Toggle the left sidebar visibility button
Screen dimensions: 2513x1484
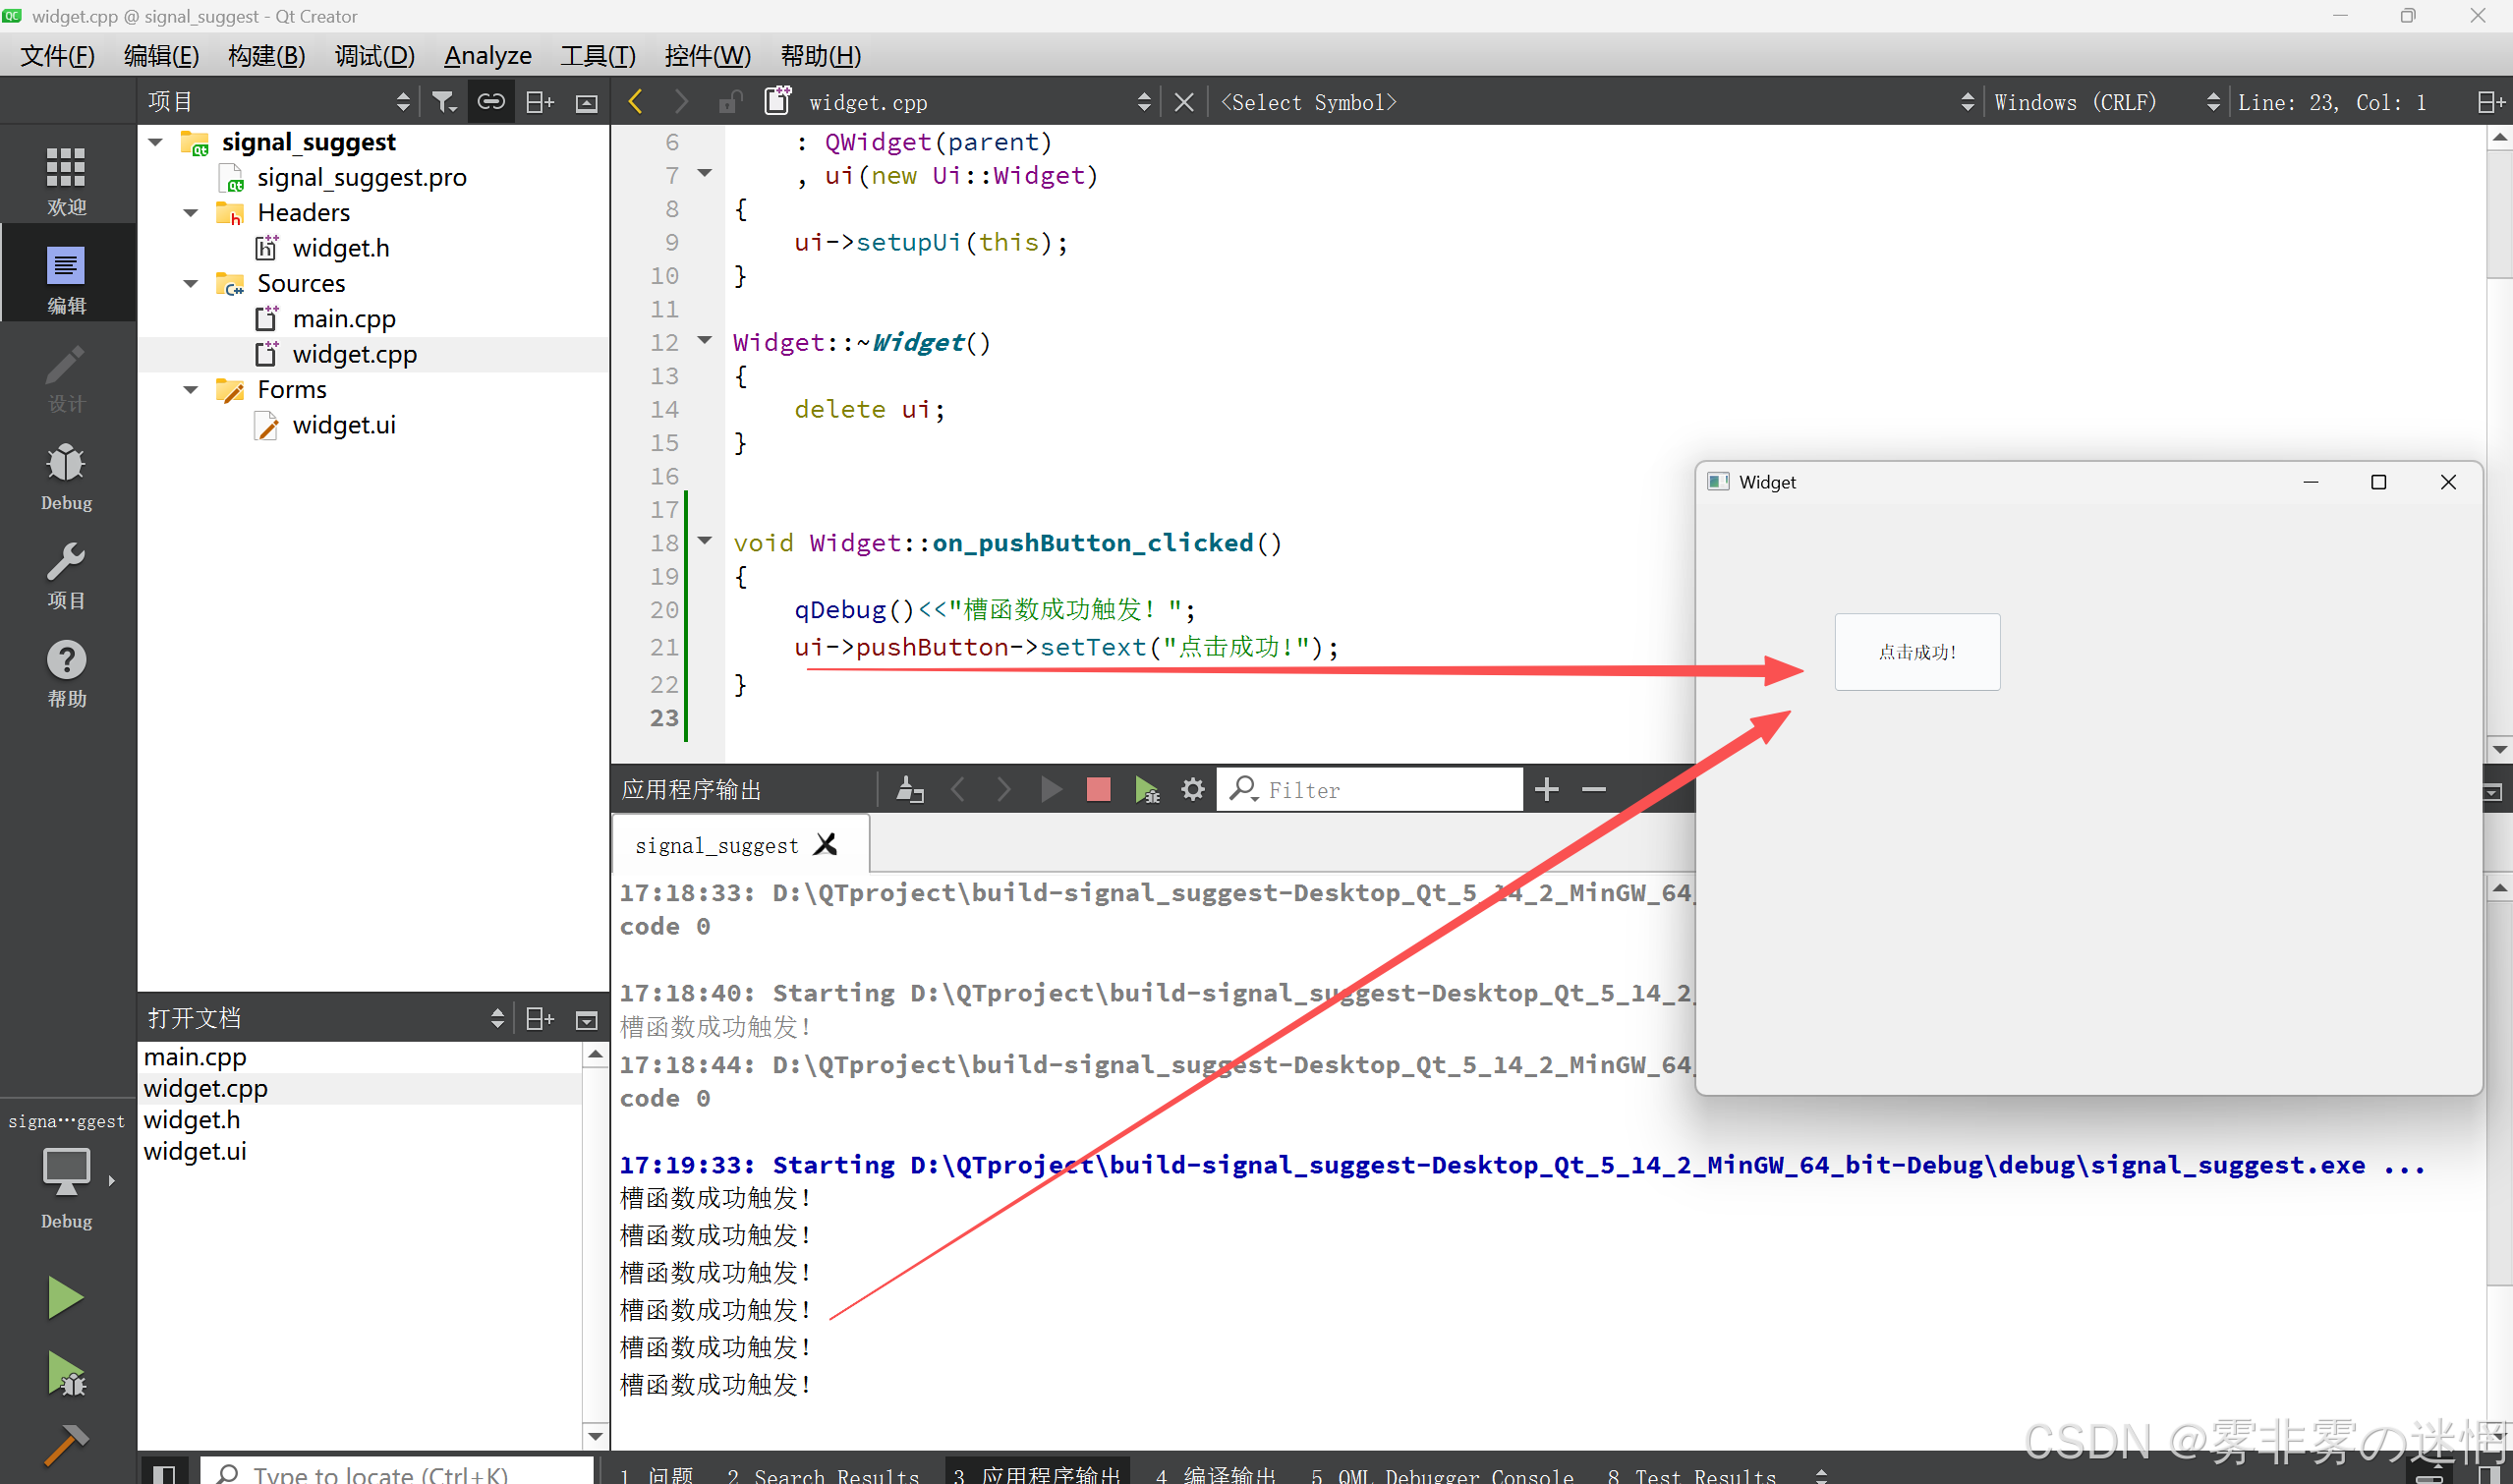tap(164, 1473)
